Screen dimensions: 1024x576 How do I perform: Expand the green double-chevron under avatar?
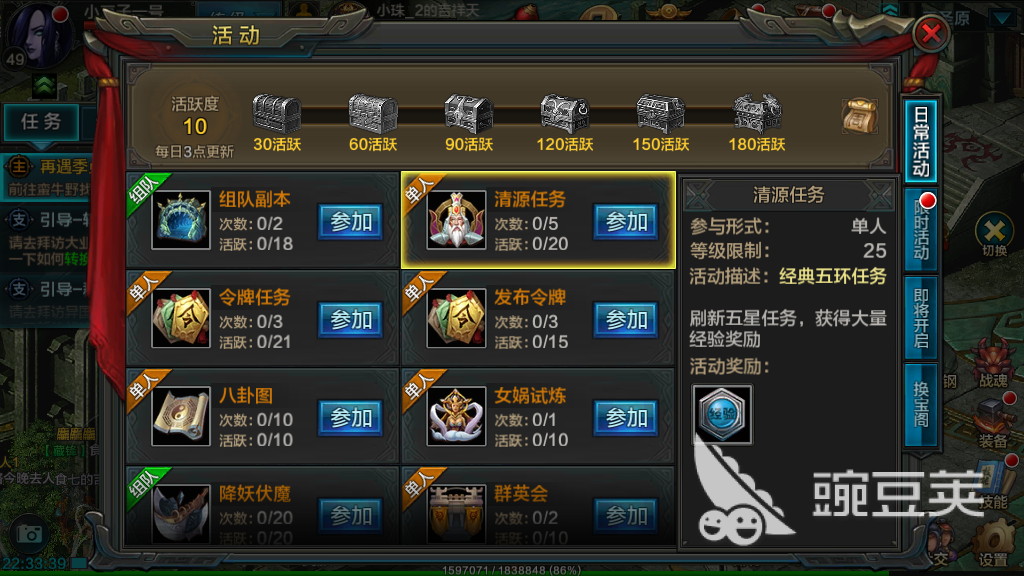pyautogui.click(x=44, y=85)
